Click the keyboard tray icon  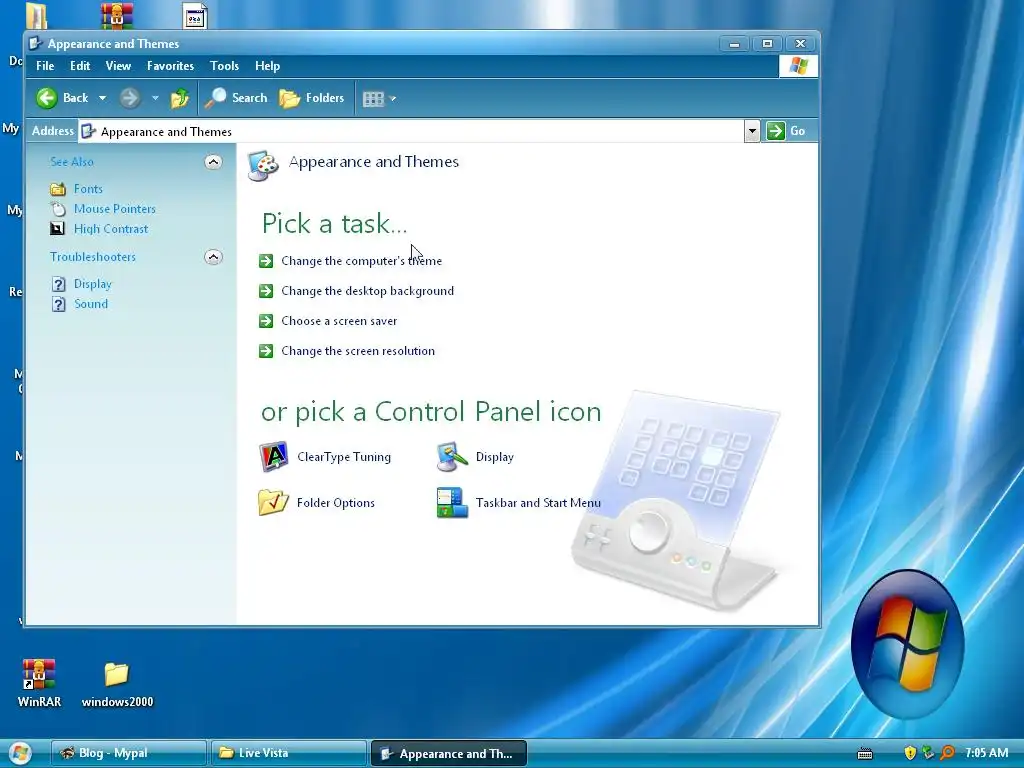[865, 754]
